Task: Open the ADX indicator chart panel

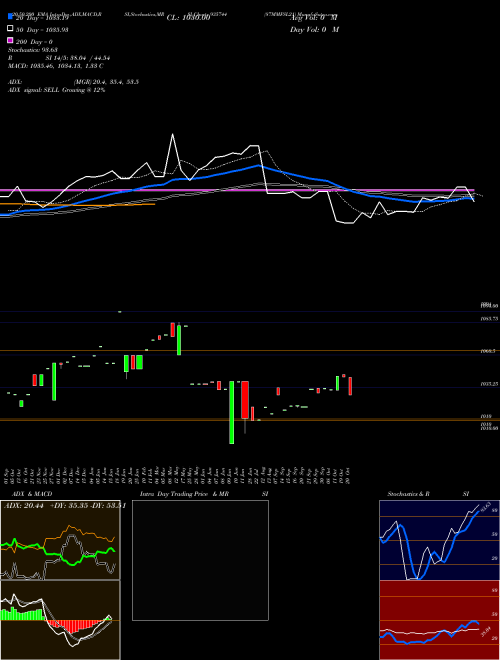Action: [60, 540]
